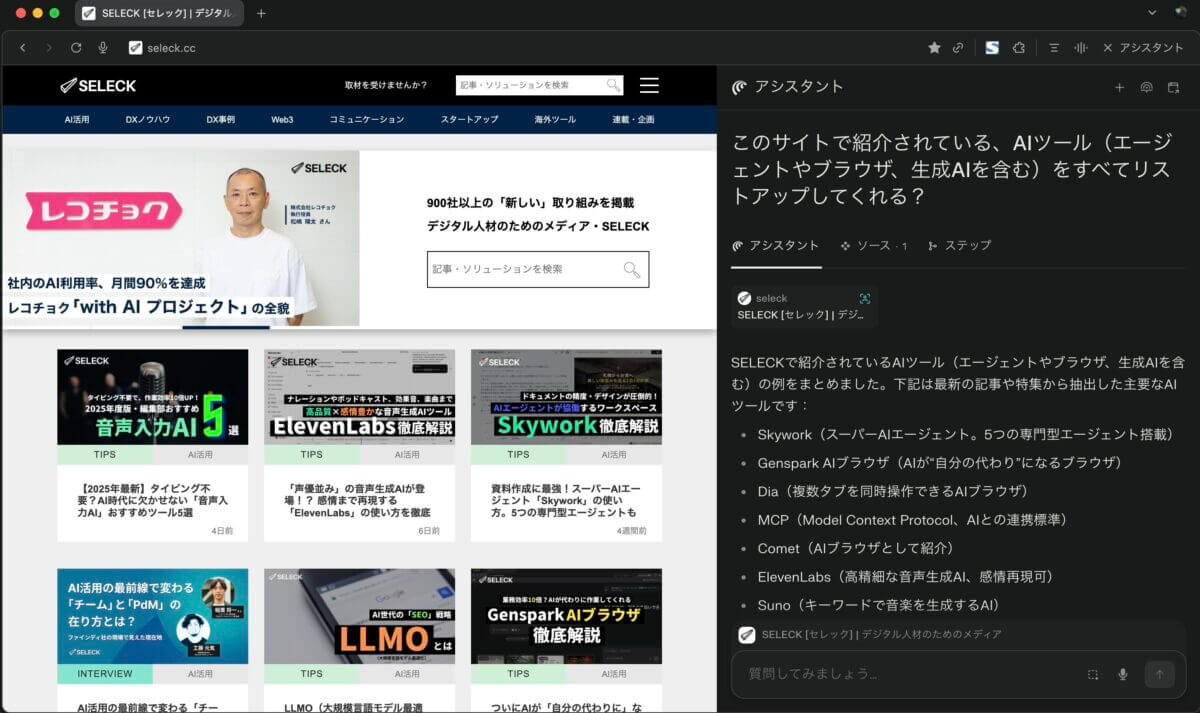Open the 連載・企画 navigation category
1200x713 pixels.
pos(633,119)
